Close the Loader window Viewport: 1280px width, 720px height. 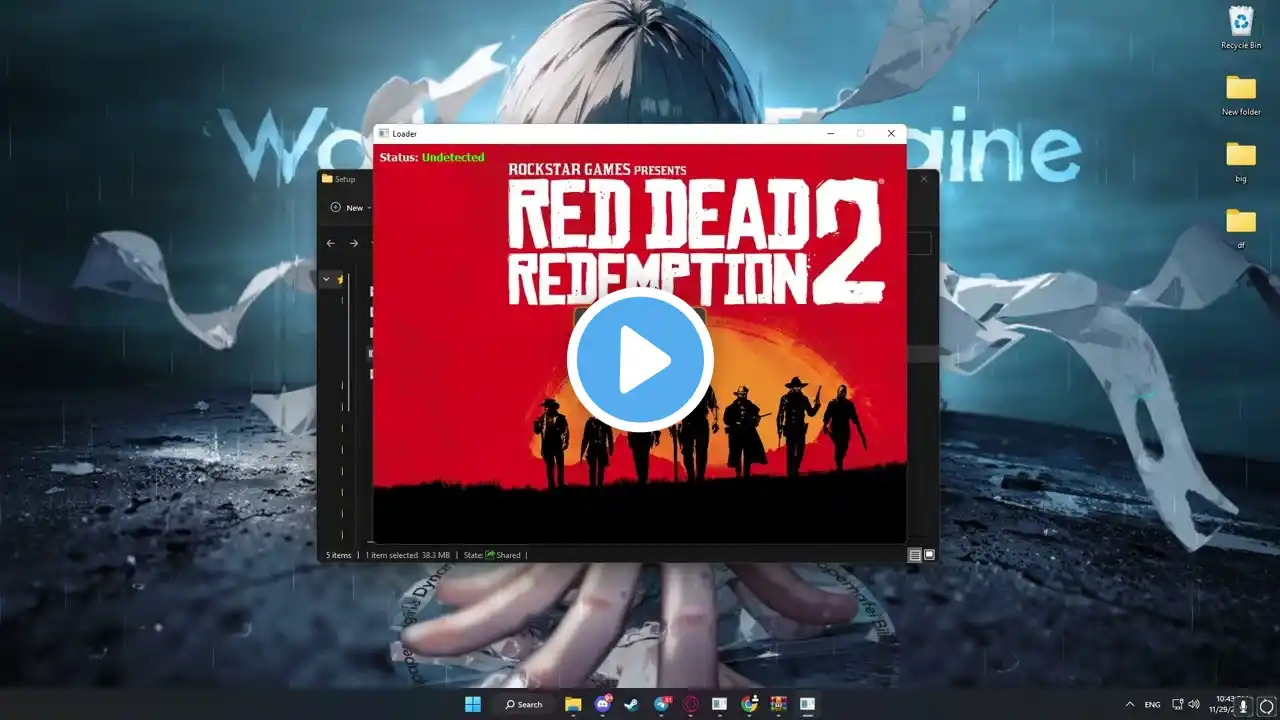(891, 133)
